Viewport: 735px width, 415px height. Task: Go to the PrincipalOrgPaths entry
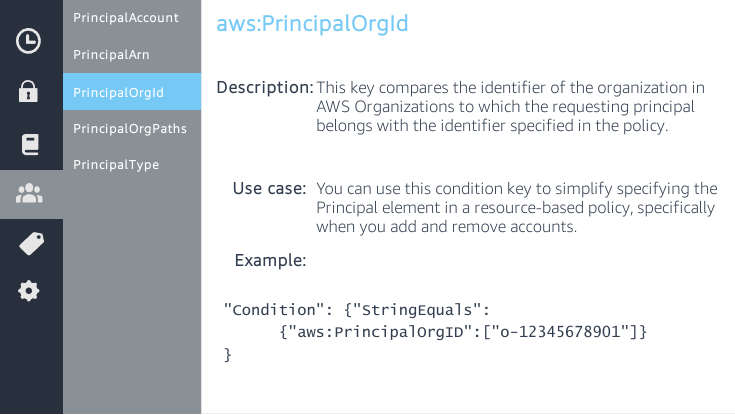pos(130,128)
